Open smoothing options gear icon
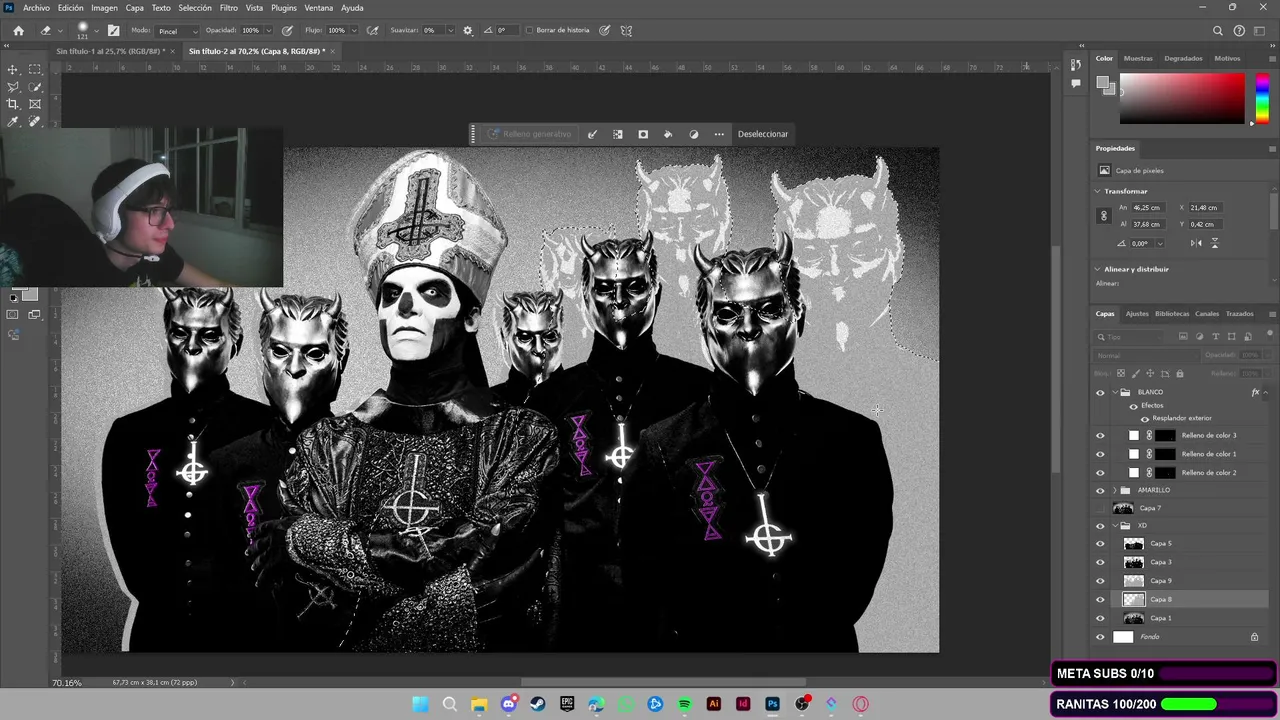1280x720 pixels. click(x=467, y=30)
